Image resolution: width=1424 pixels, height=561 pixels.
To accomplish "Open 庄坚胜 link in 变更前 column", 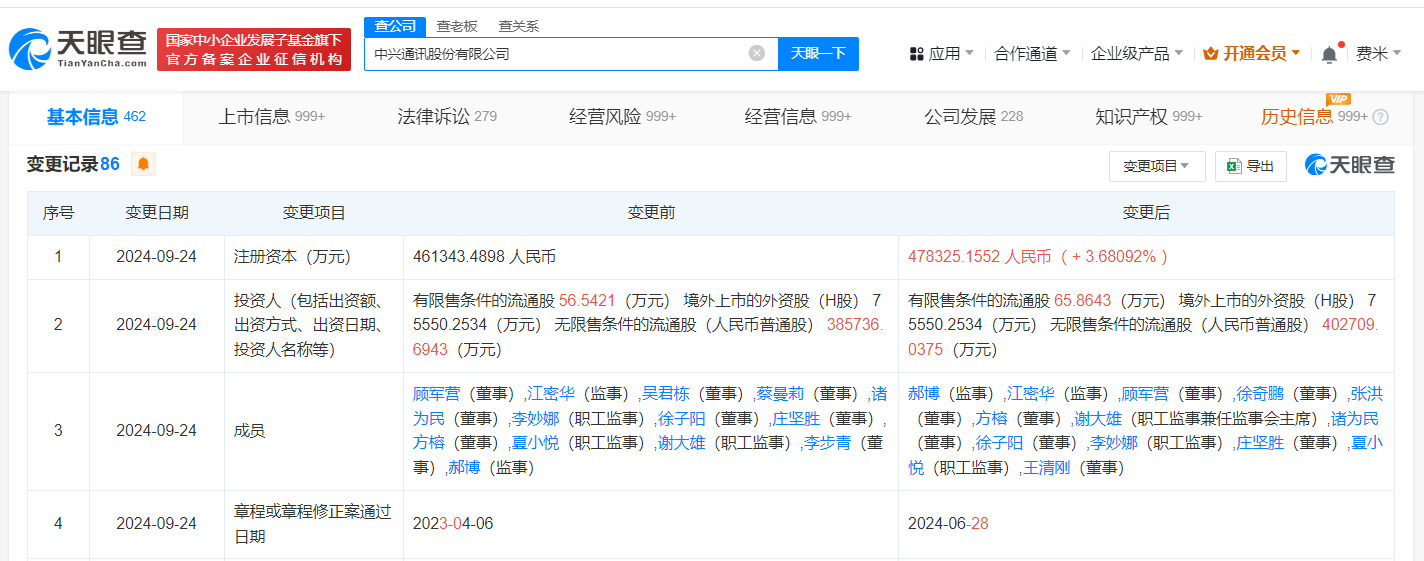I will 796,418.
